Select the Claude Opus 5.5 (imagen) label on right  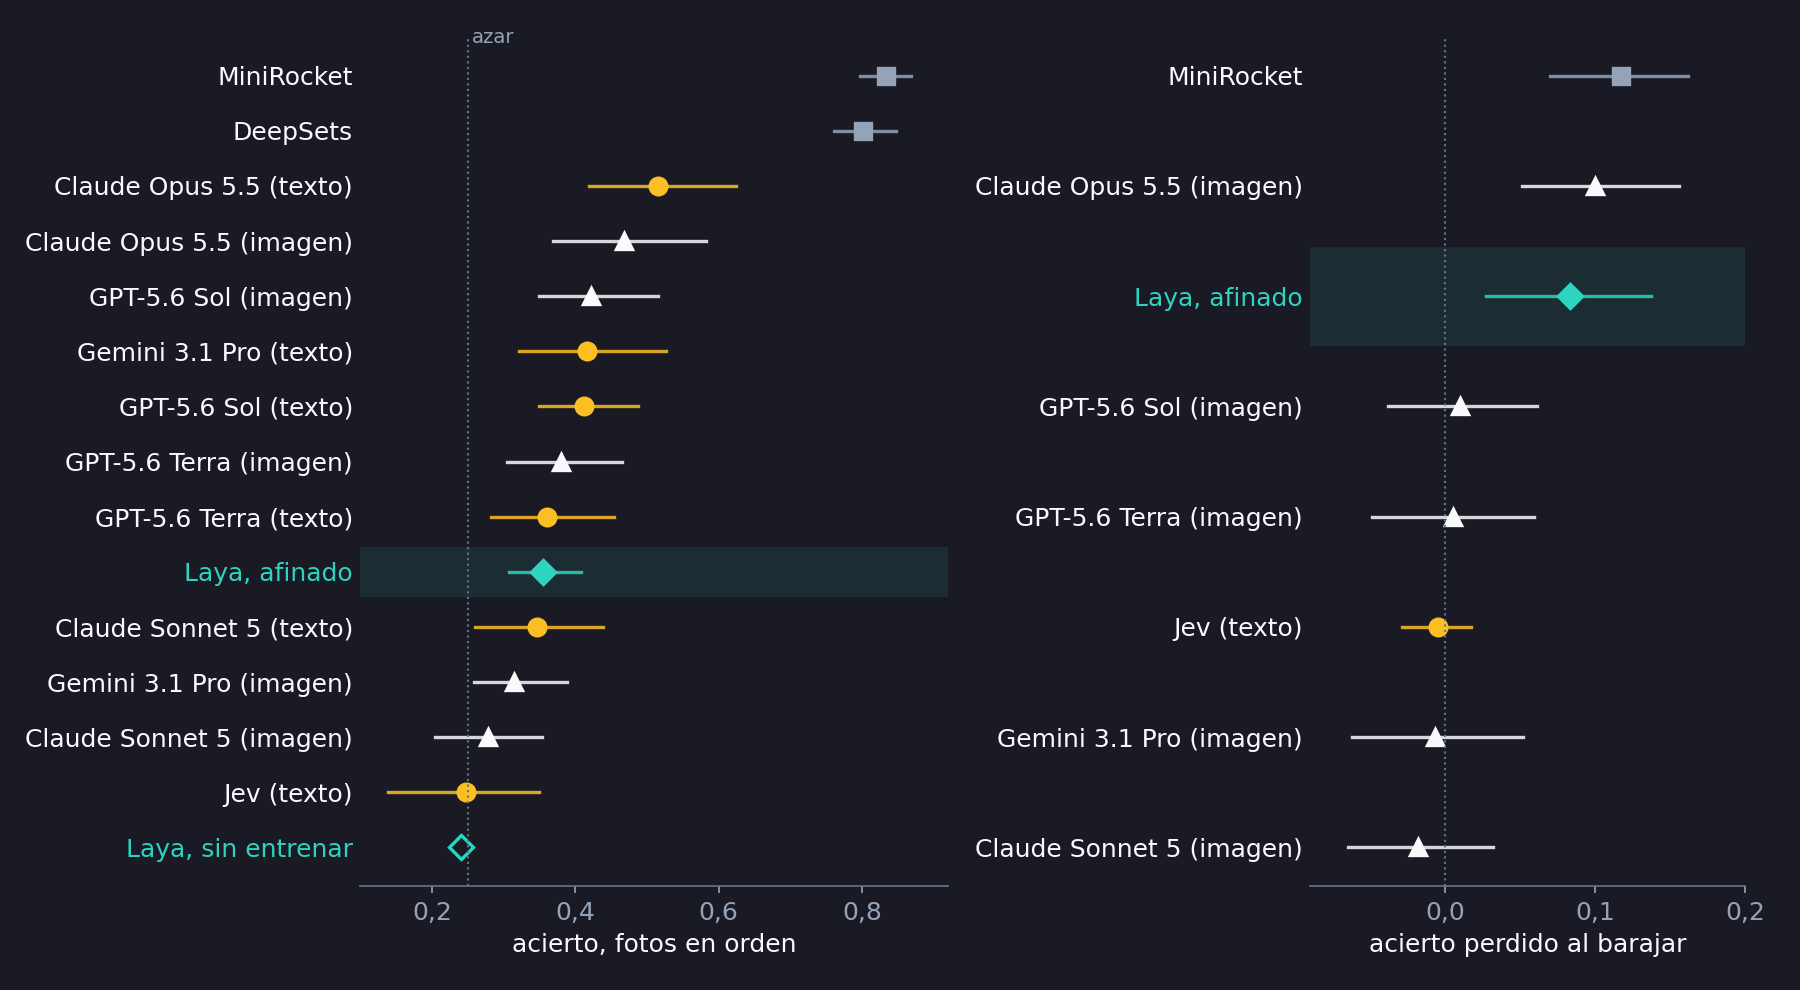pyautogui.click(x=1139, y=187)
